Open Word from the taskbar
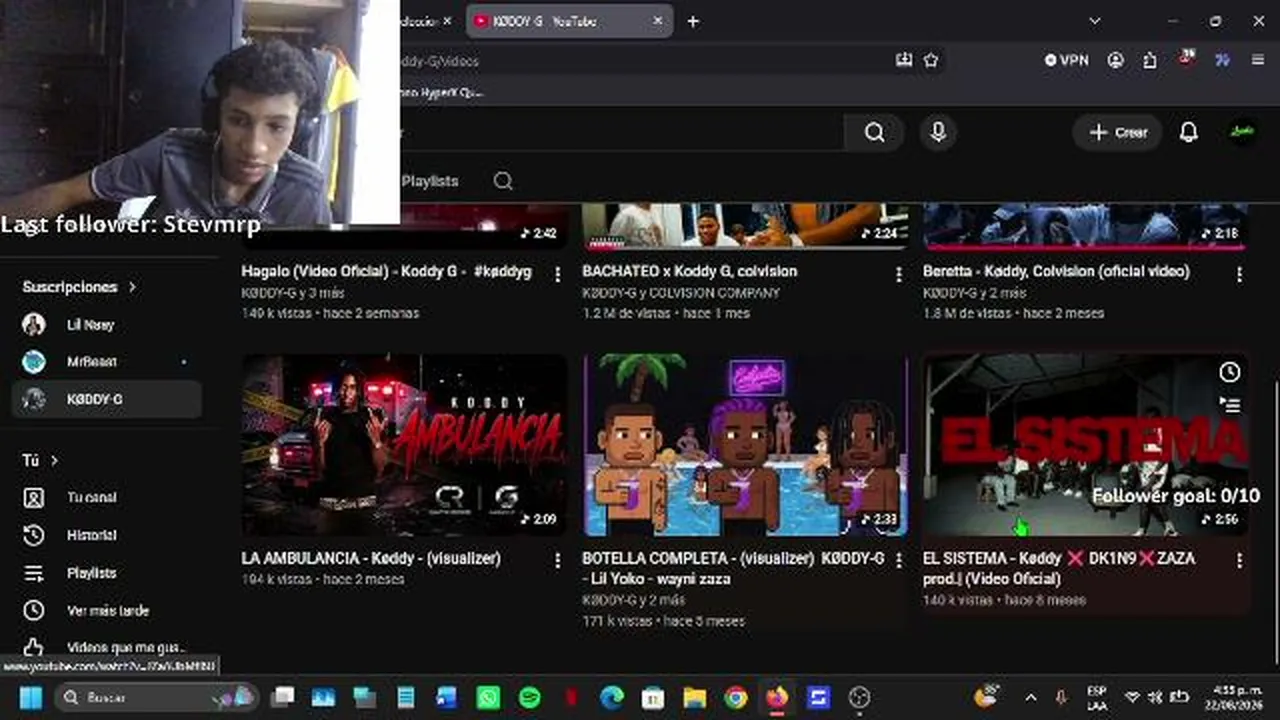 [x=447, y=697]
